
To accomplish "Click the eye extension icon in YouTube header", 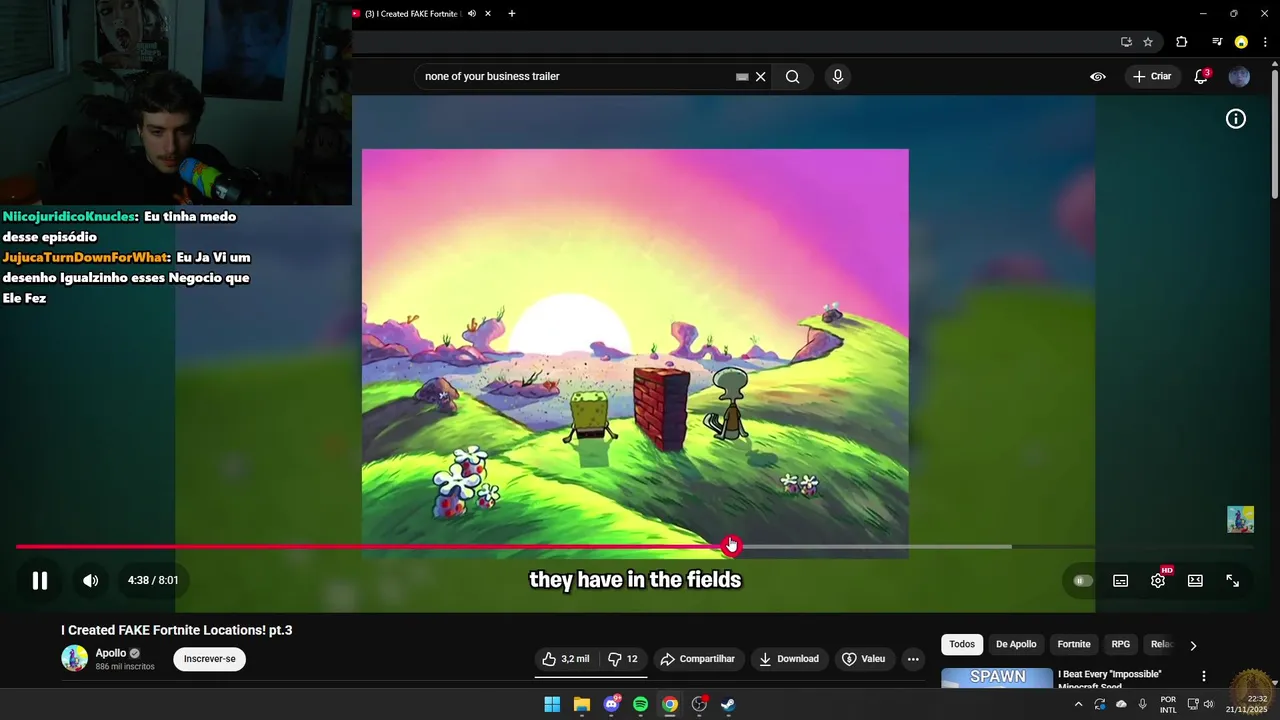I will pyautogui.click(x=1098, y=77).
